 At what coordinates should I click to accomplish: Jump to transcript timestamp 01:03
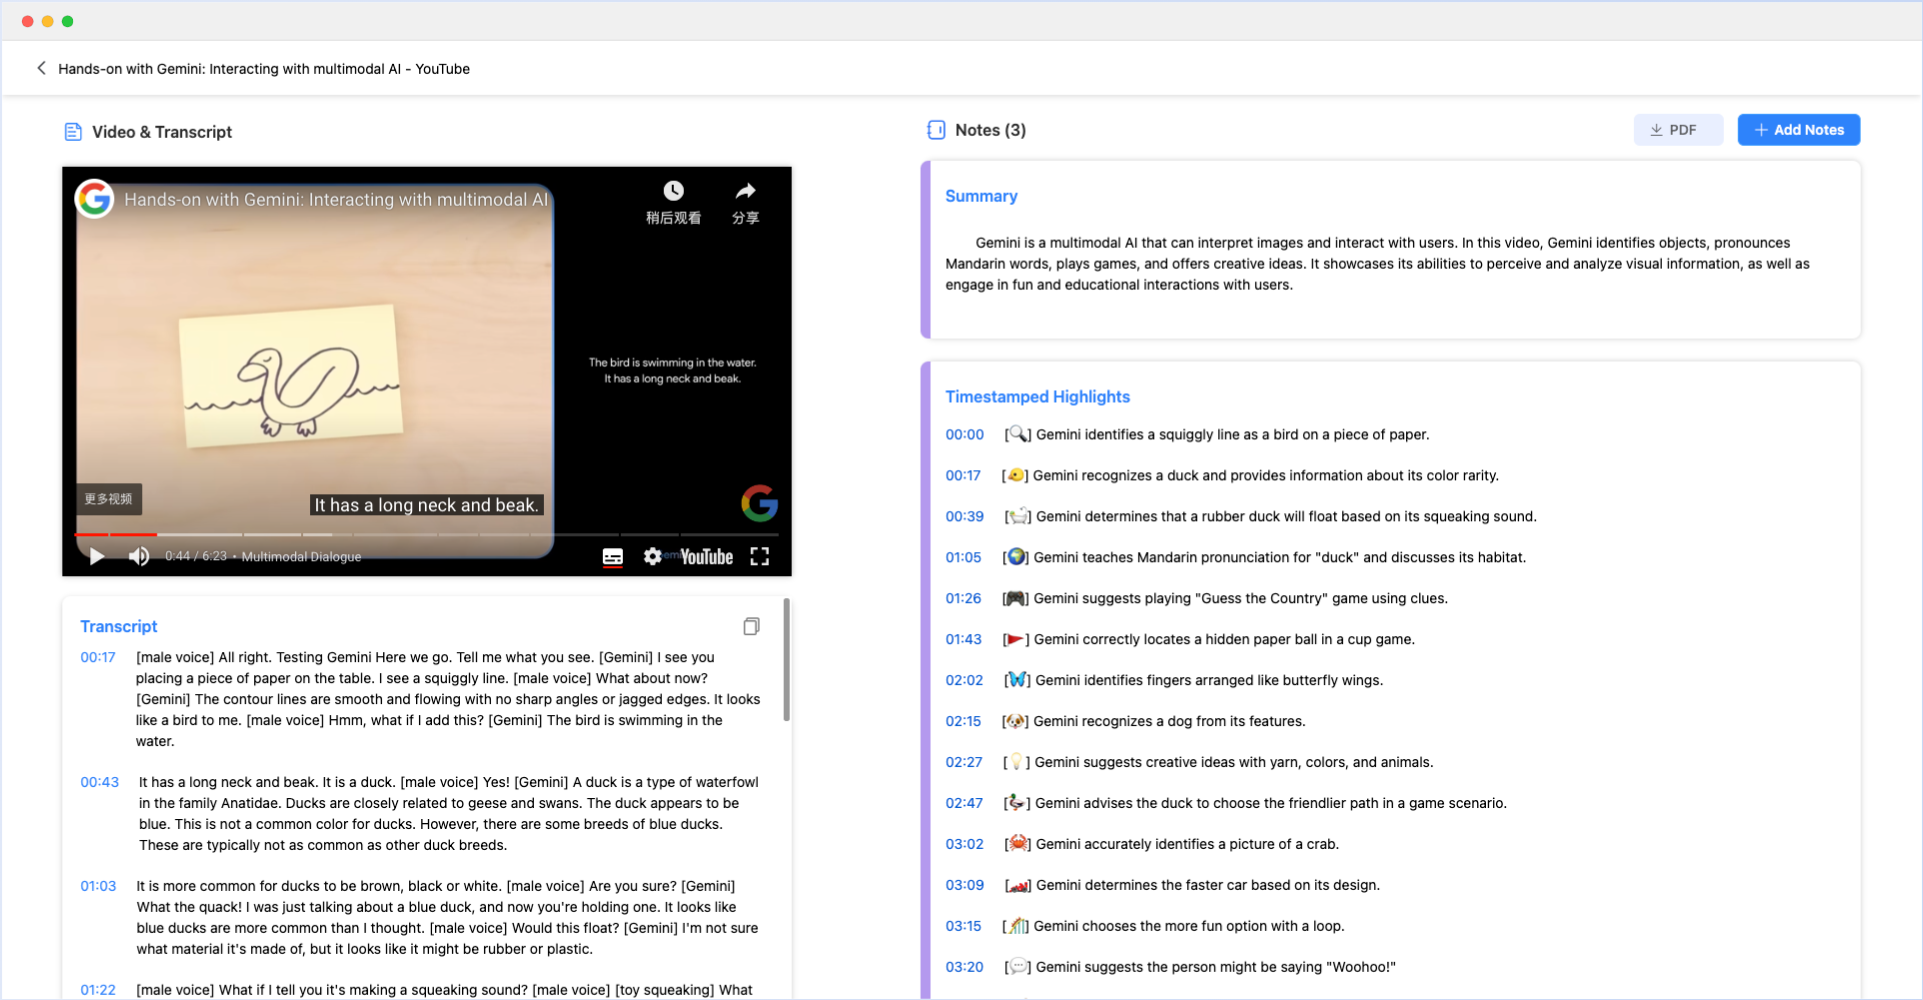(x=98, y=886)
